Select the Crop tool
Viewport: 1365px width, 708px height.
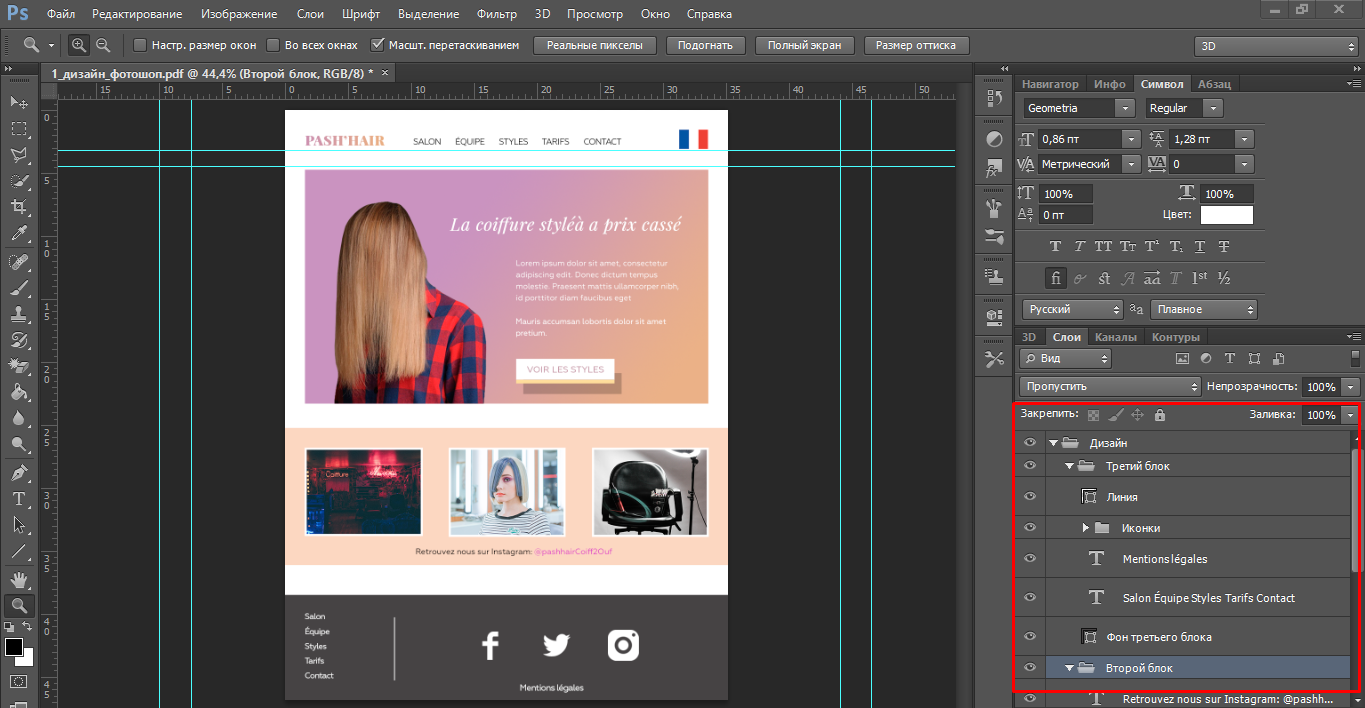click(x=18, y=207)
